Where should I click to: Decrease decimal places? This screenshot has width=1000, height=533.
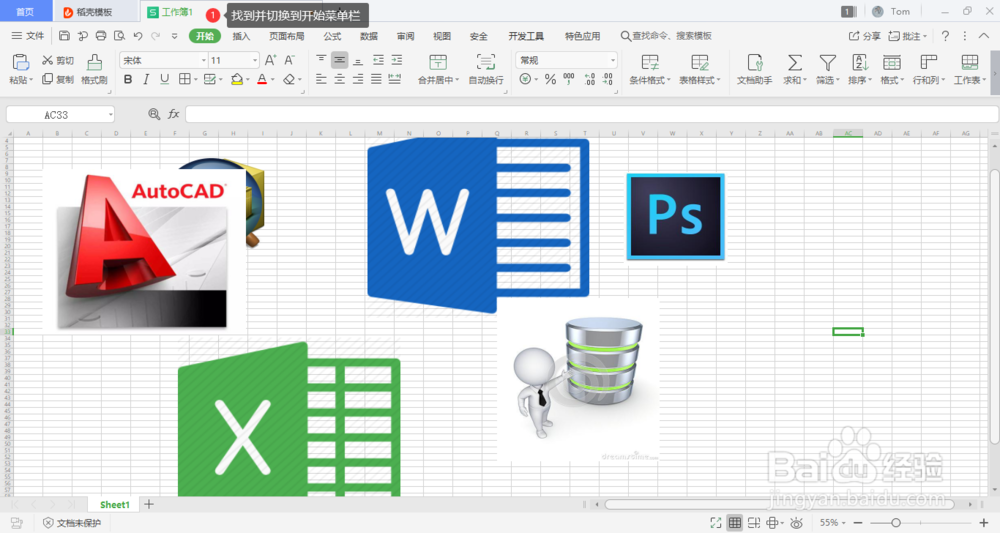click(608, 80)
